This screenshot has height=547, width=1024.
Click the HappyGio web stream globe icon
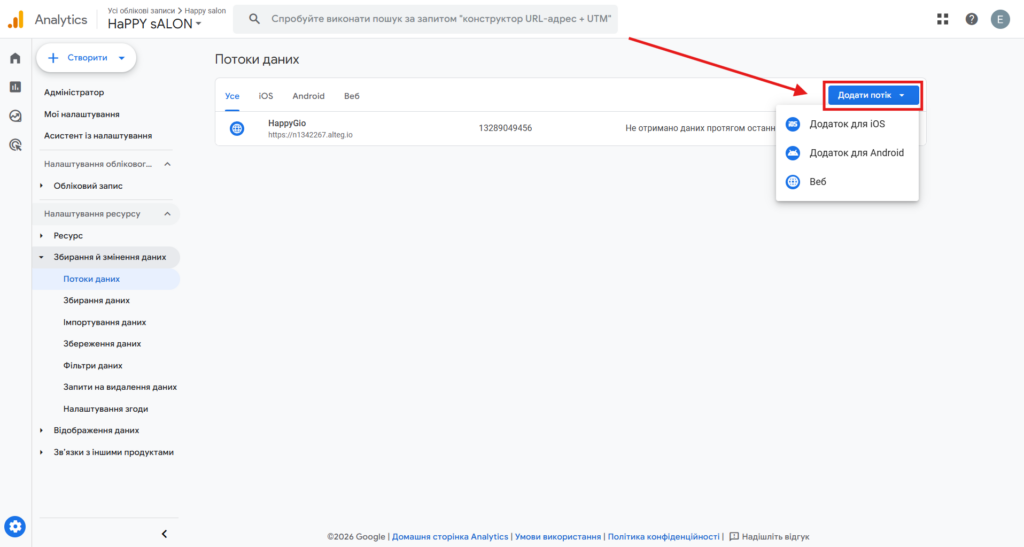coord(237,128)
